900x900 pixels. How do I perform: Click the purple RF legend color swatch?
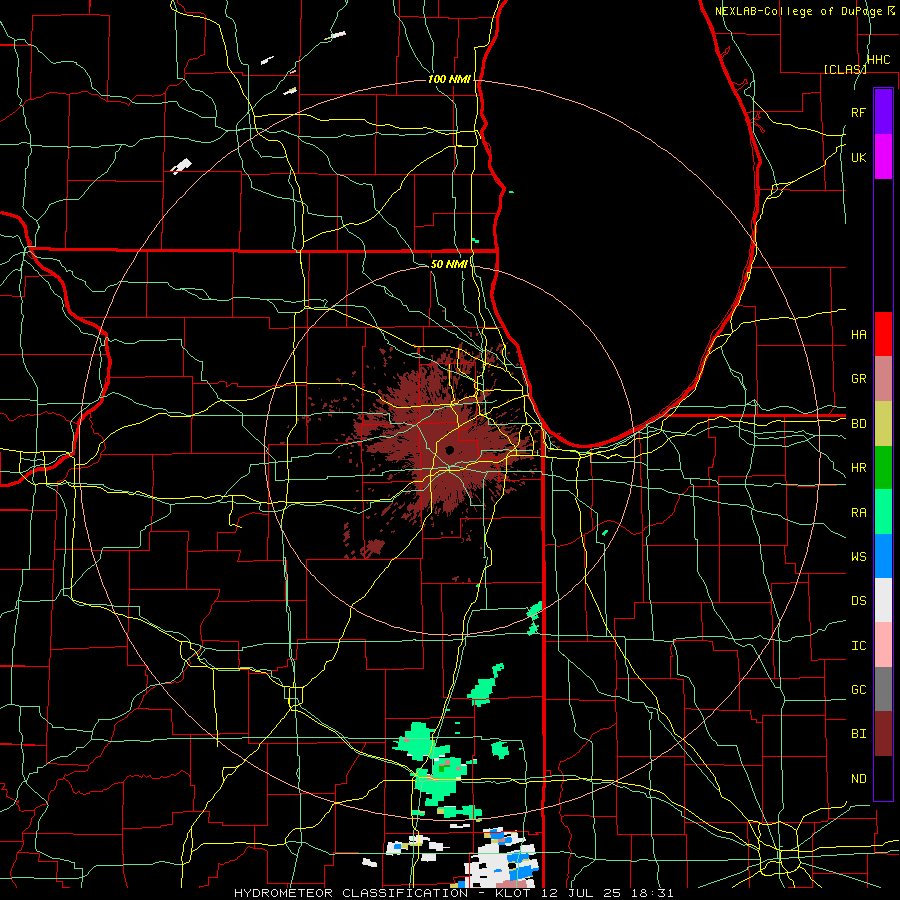click(x=883, y=112)
